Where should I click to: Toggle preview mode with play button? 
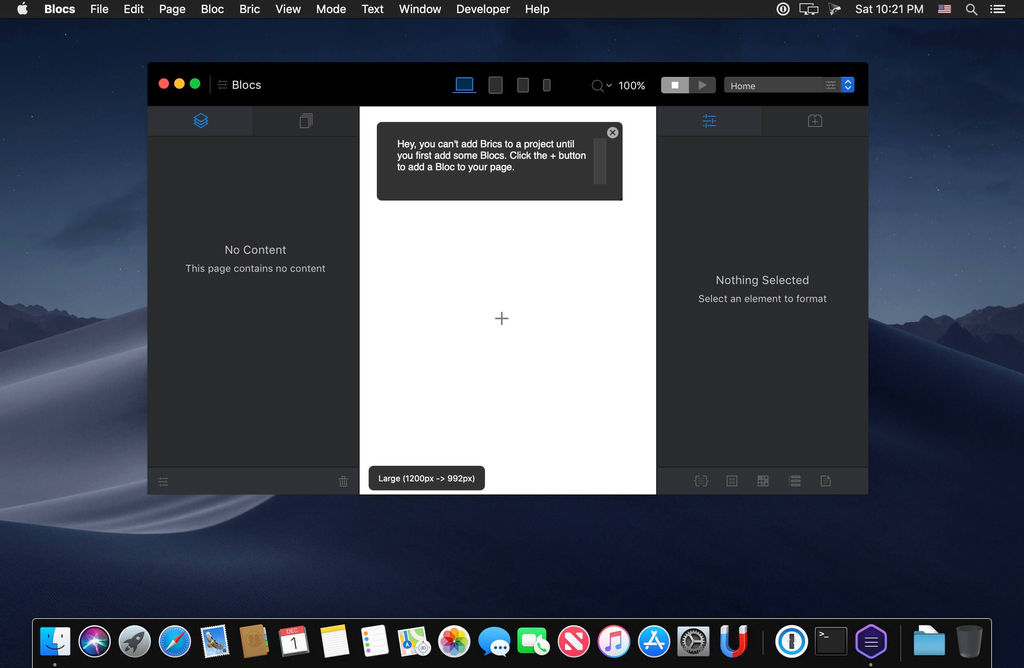[703, 85]
